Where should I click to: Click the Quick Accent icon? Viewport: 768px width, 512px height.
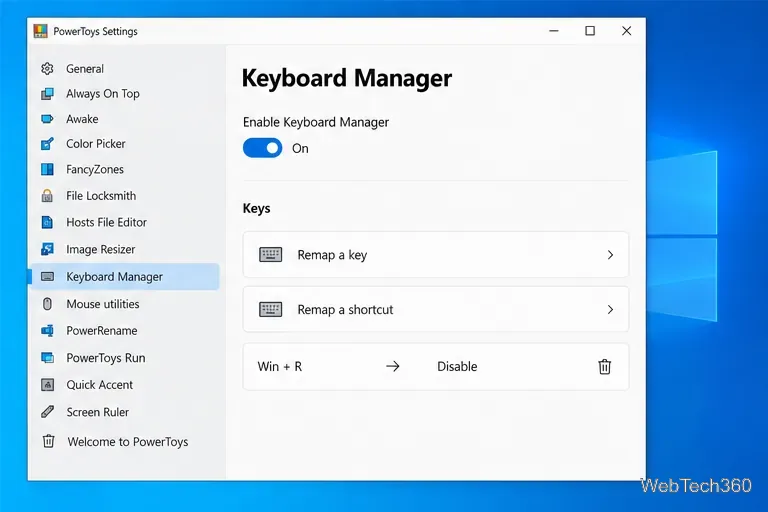pos(47,385)
